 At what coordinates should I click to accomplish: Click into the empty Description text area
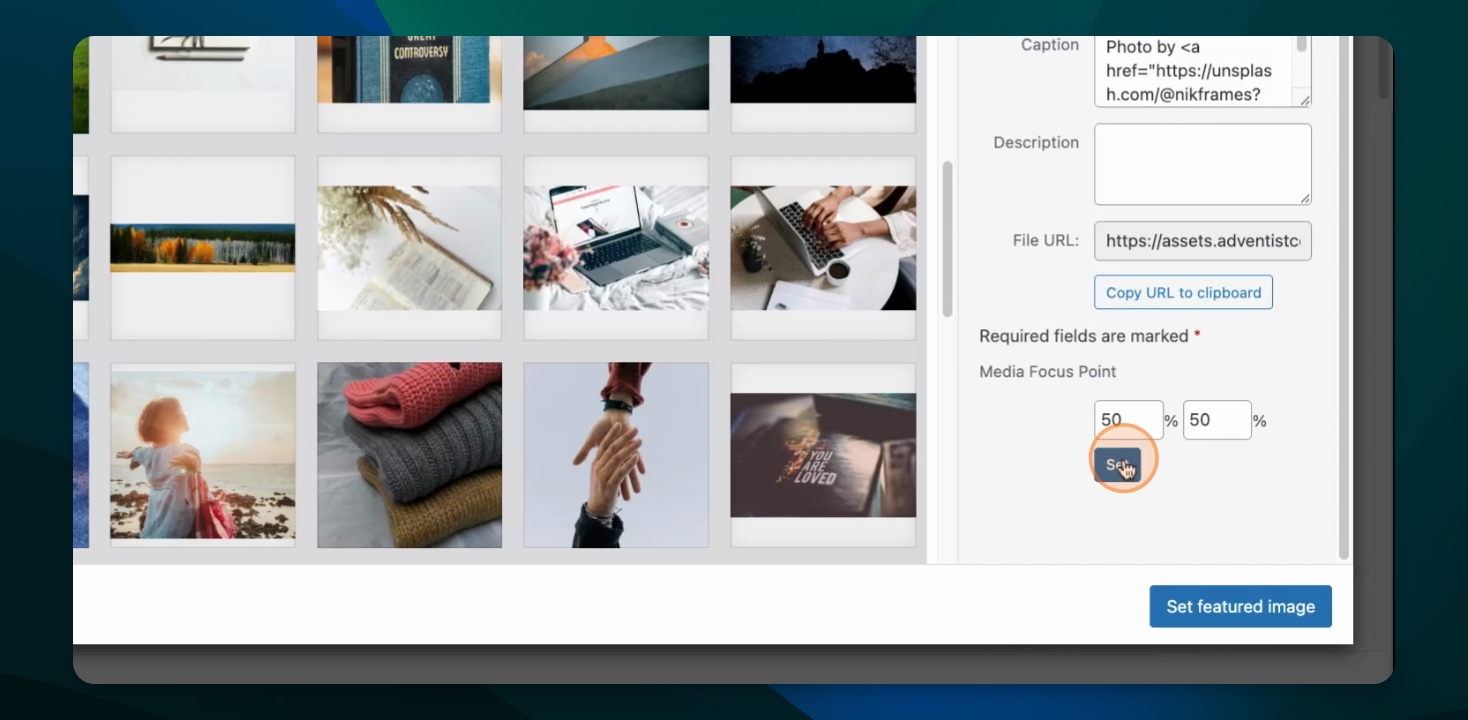1202,164
